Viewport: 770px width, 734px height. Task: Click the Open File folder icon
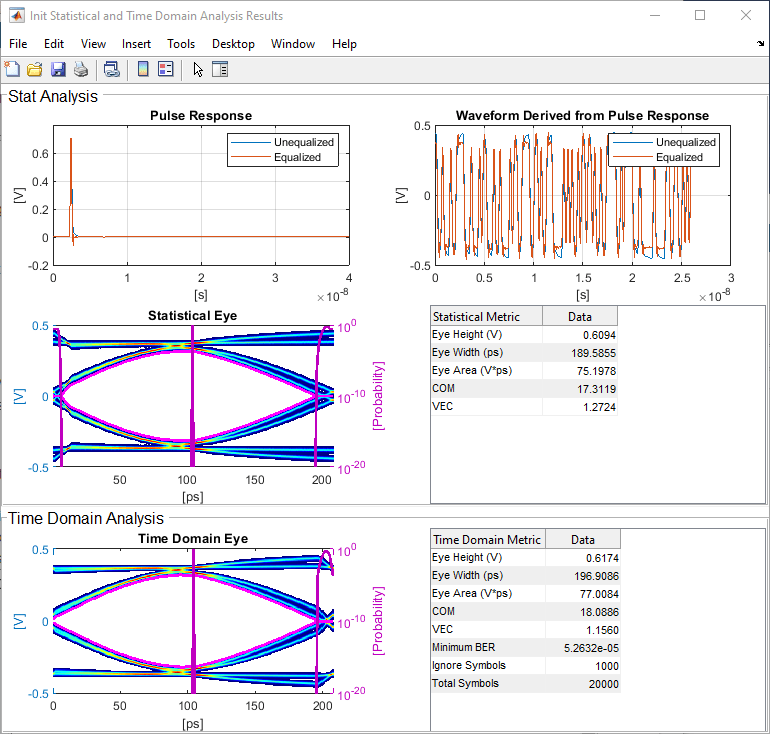[34, 69]
